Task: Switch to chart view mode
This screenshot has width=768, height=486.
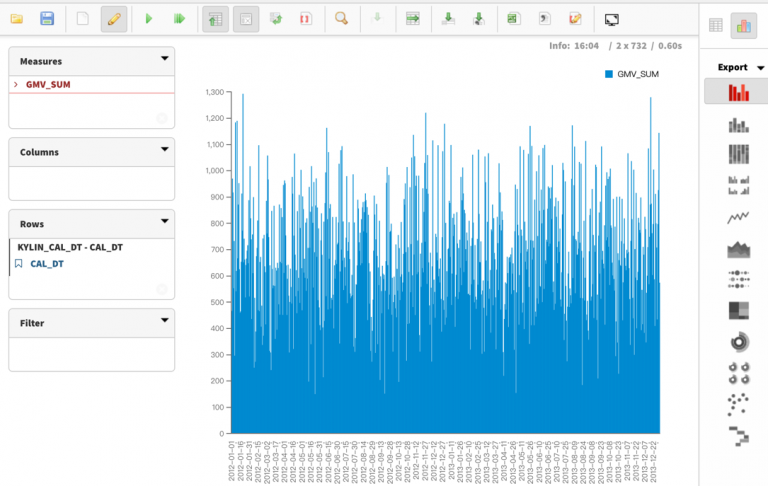Action: point(743,26)
